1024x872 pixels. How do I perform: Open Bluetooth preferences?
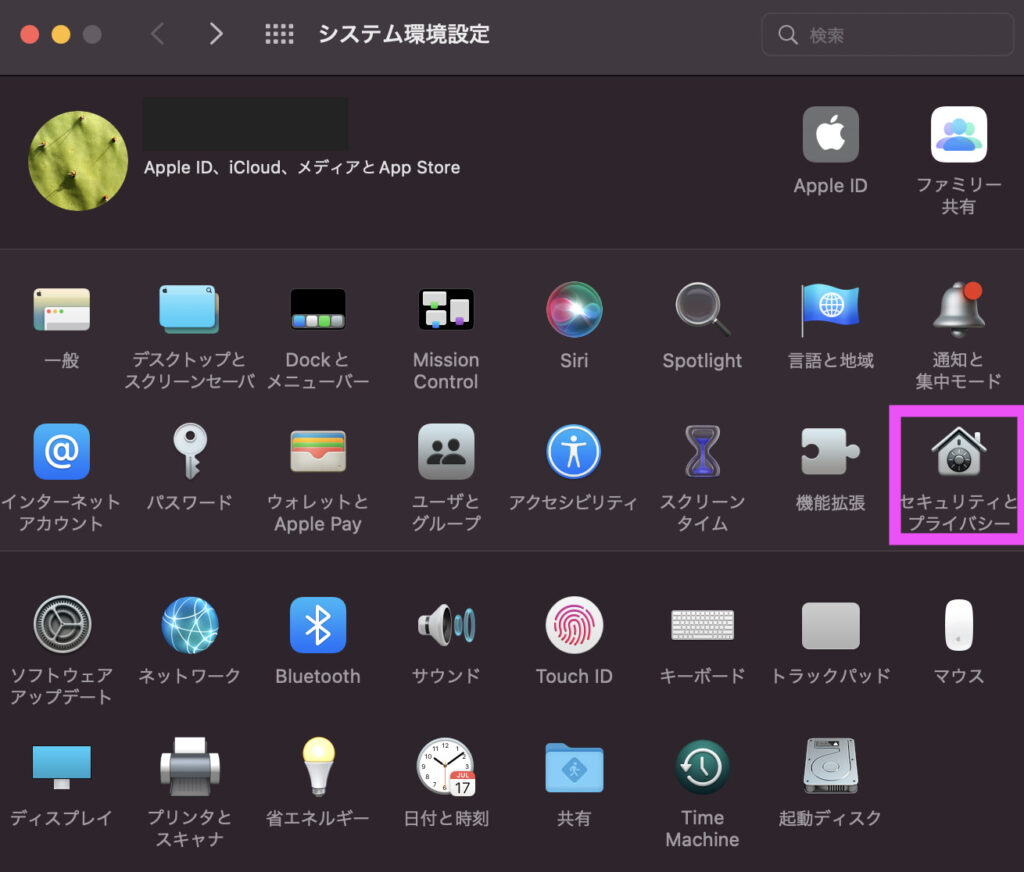pos(317,624)
